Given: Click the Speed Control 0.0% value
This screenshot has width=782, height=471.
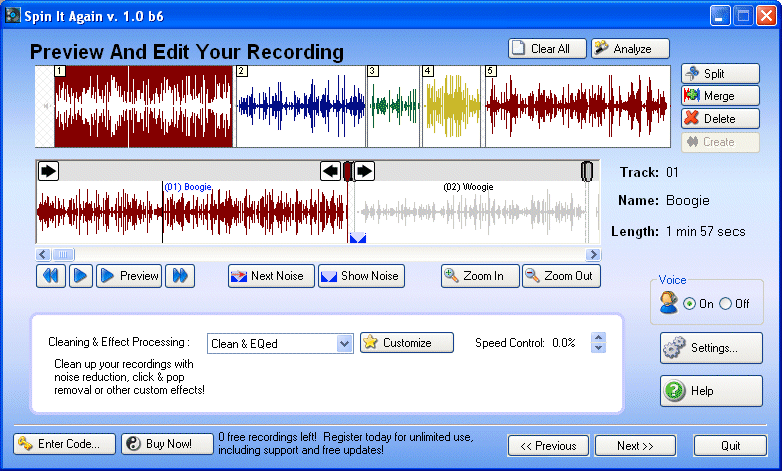Looking at the screenshot, I should (x=564, y=343).
